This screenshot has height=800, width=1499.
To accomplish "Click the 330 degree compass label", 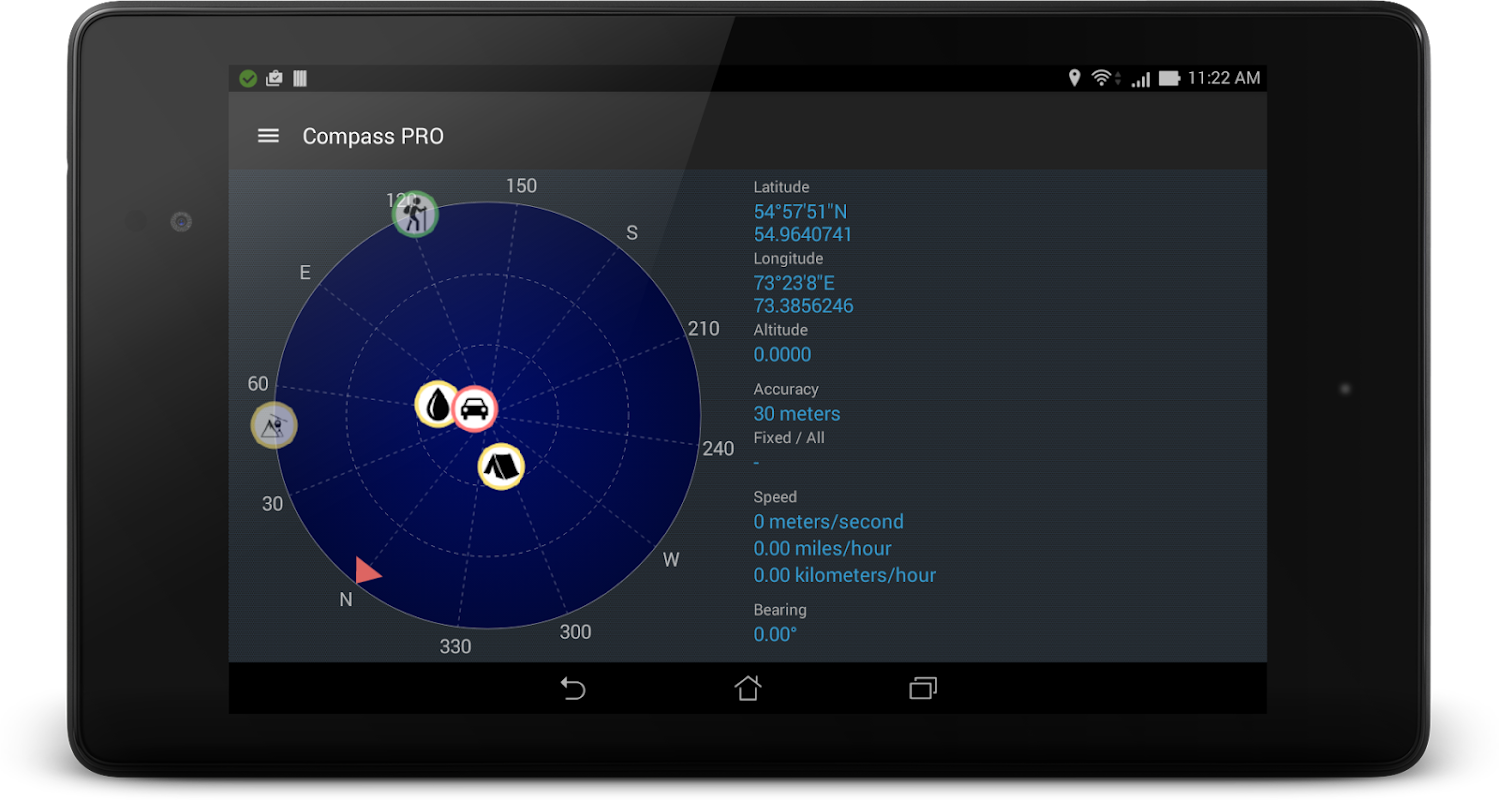I will click(455, 647).
